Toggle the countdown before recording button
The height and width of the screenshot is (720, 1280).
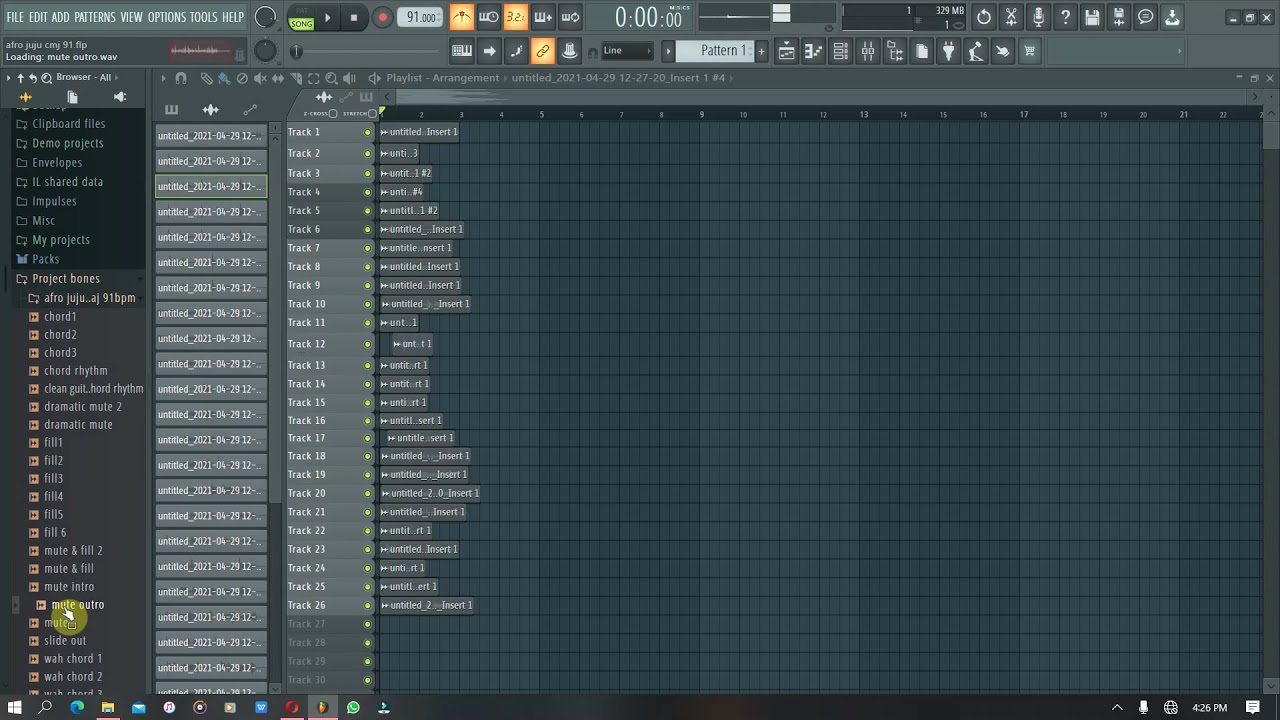[x=515, y=17]
